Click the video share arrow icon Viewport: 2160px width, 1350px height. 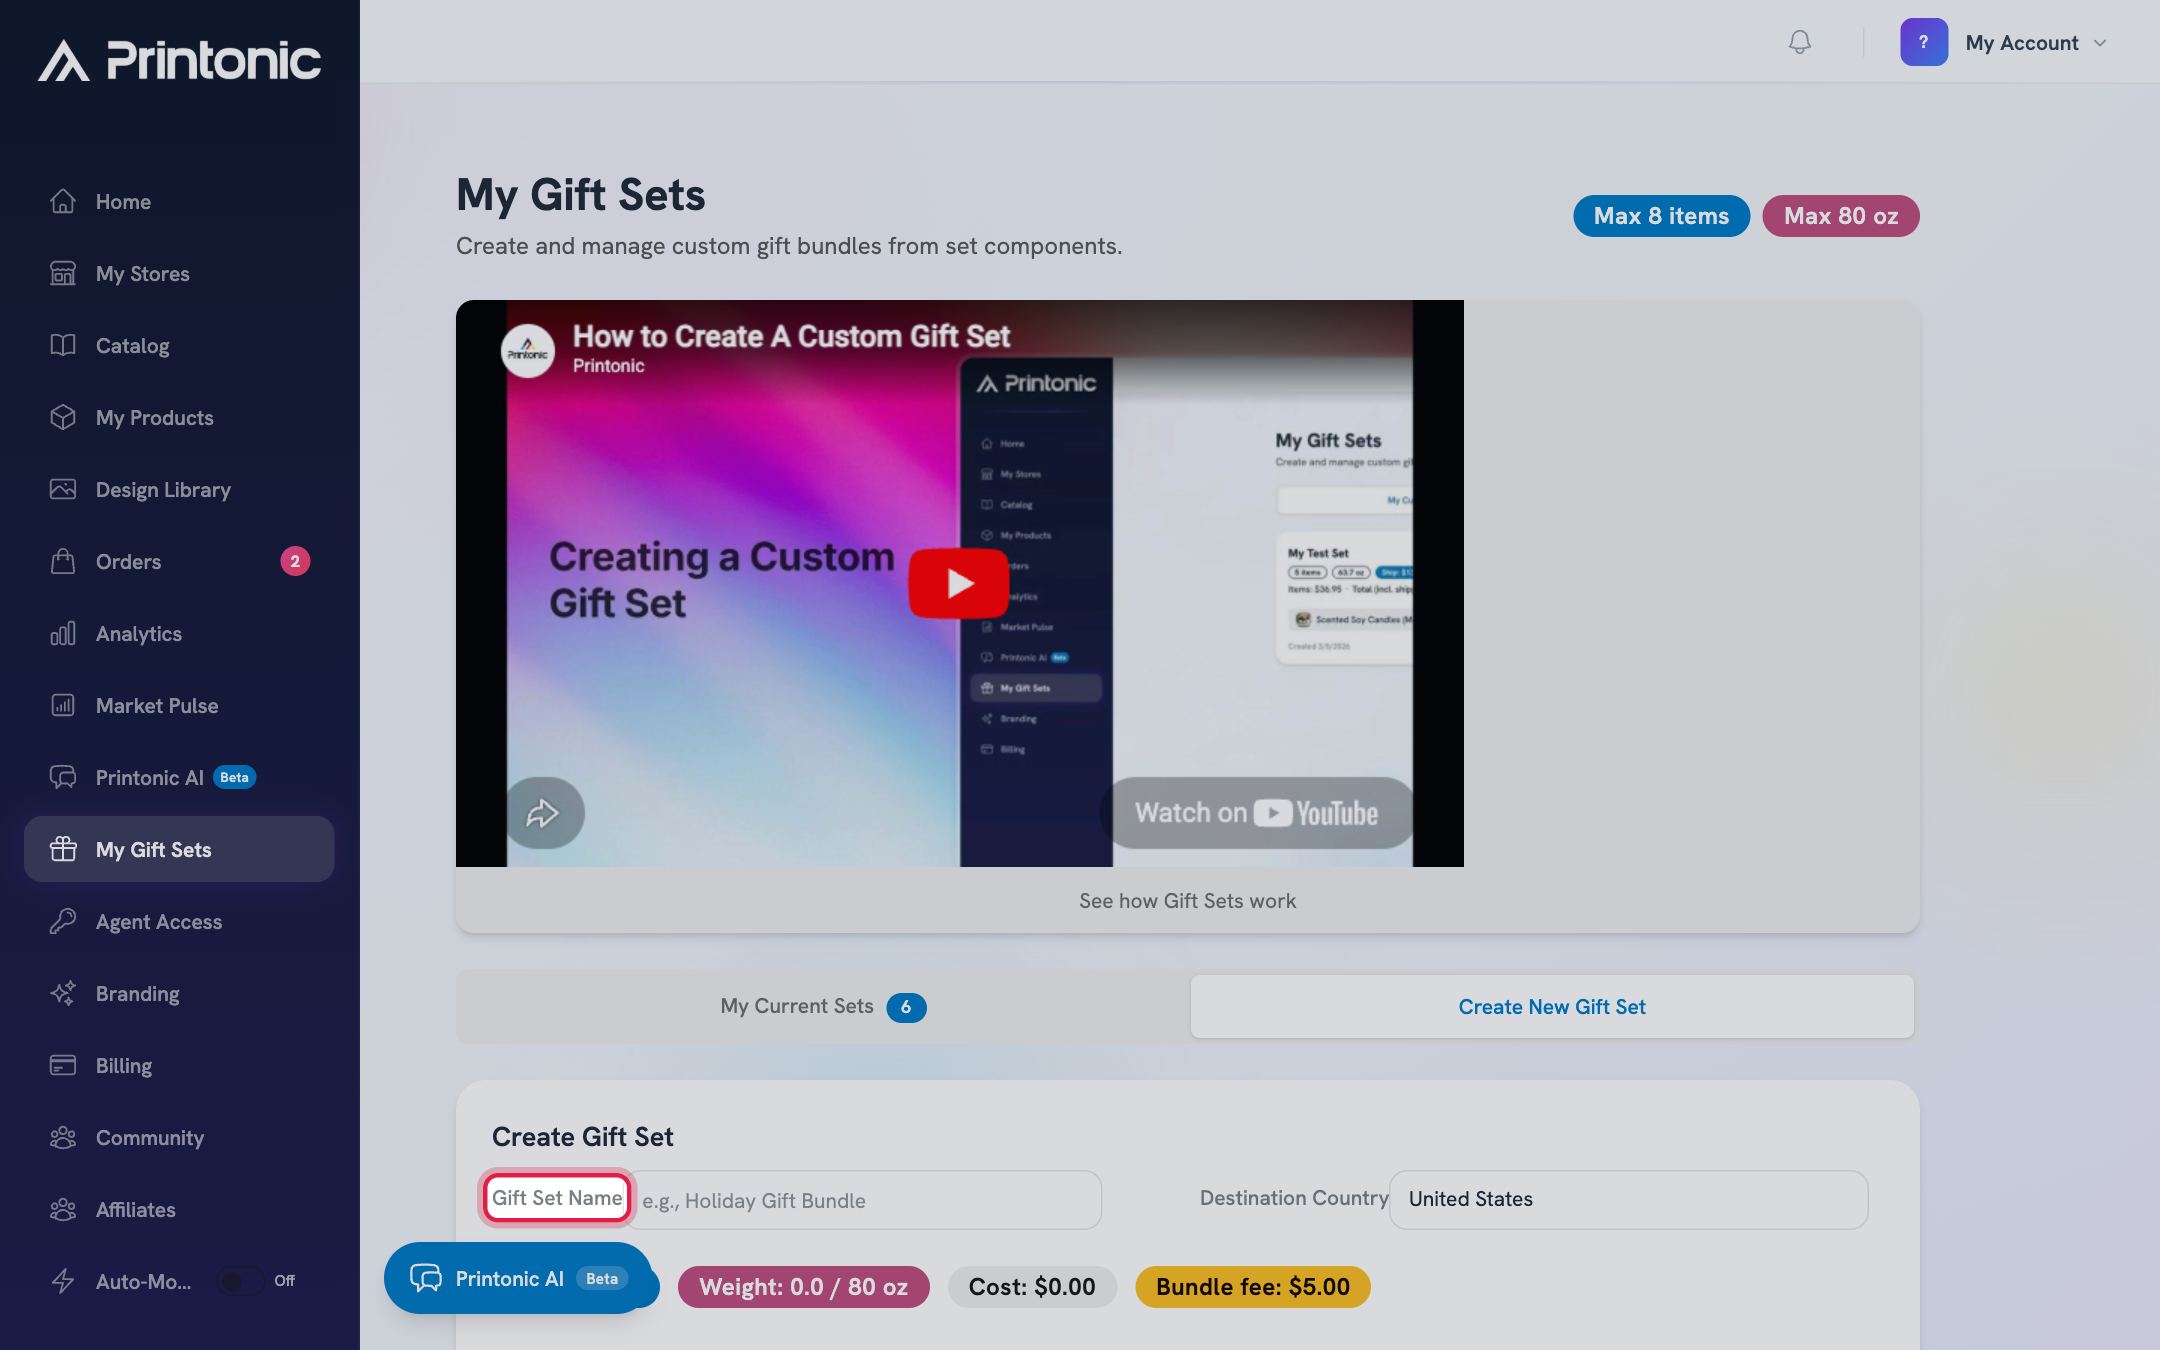pyautogui.click(x=543, y=813)
